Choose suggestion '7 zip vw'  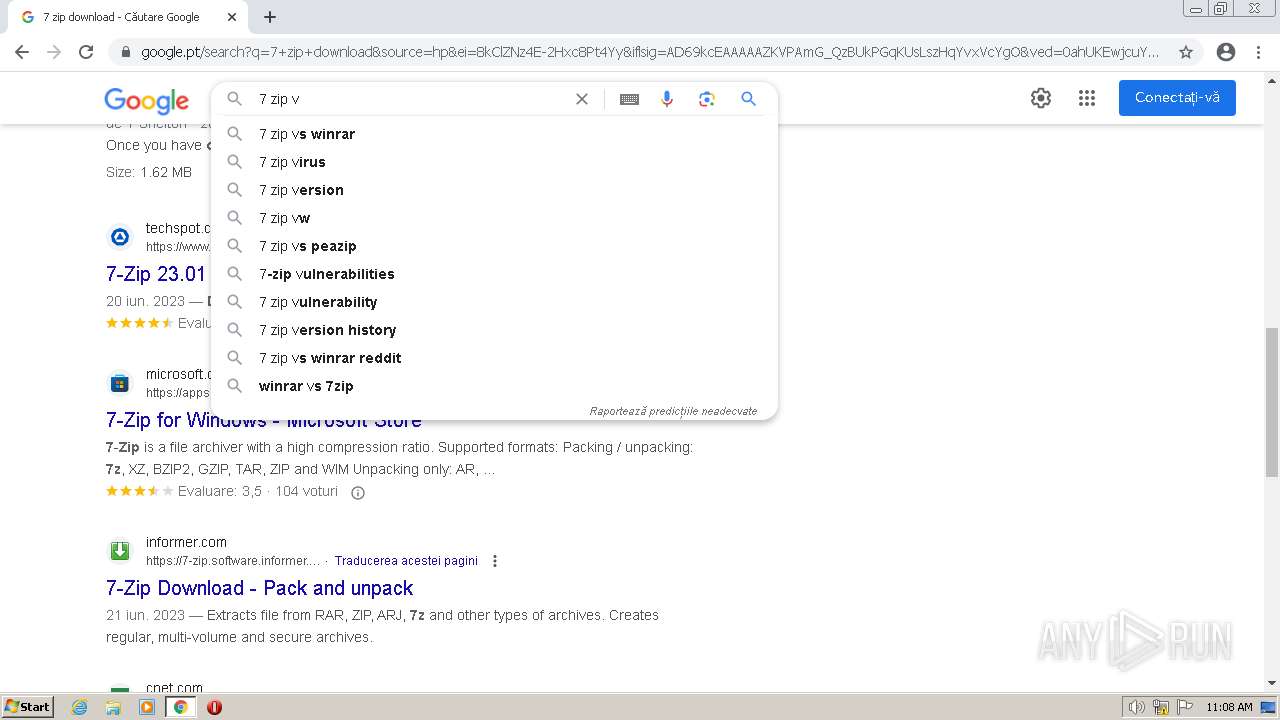click(494, 218)
